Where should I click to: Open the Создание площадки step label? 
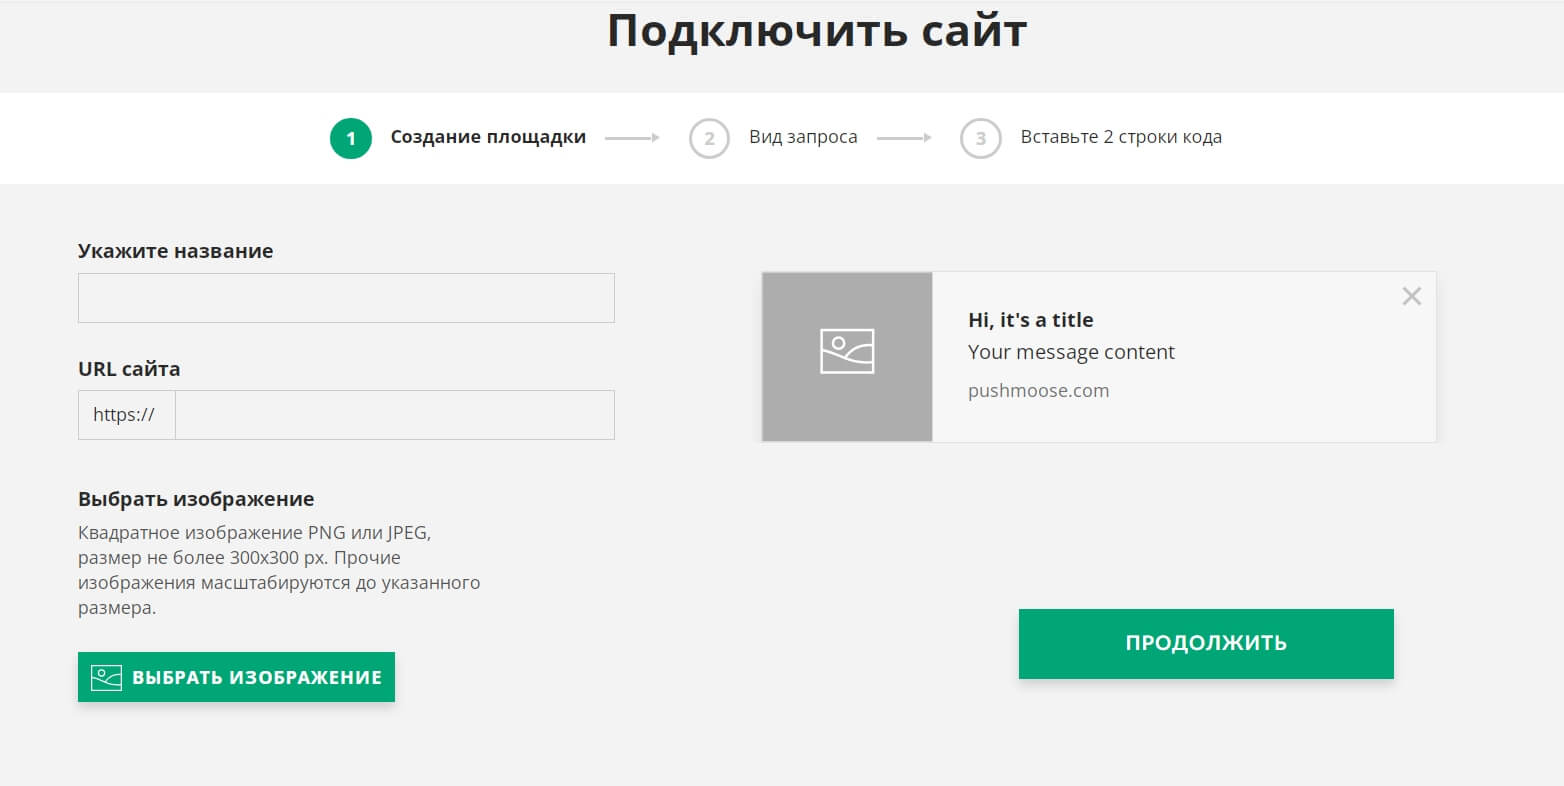click(x=488, y=137)
